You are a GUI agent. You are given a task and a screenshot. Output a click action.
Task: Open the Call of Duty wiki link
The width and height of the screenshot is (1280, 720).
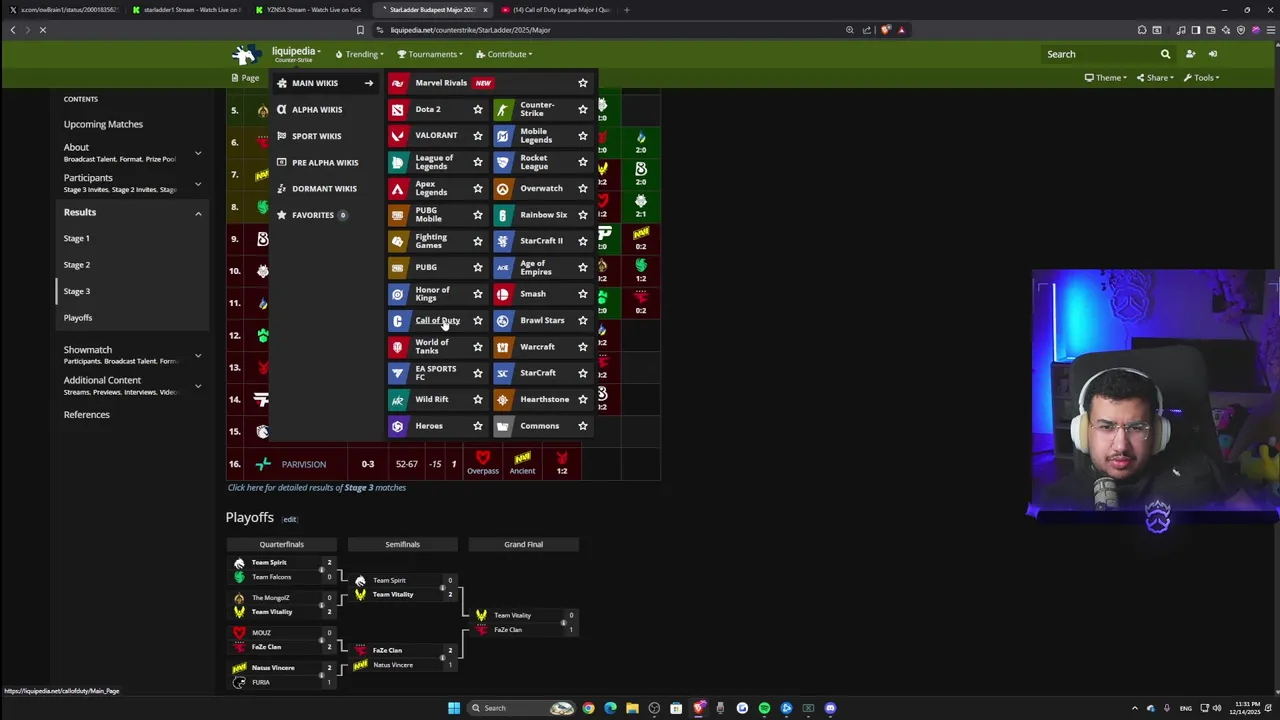click(x=437, y=320)
